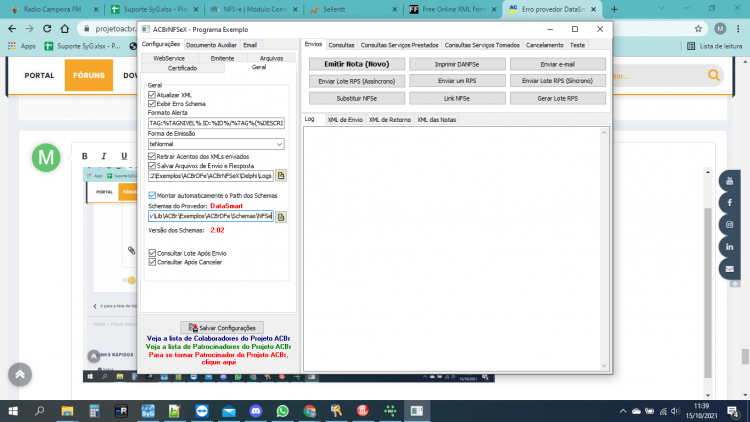Click log scrollbar down arrow
Image resolution: width=750 pixels, height=422 pixels.
point(604,366)
